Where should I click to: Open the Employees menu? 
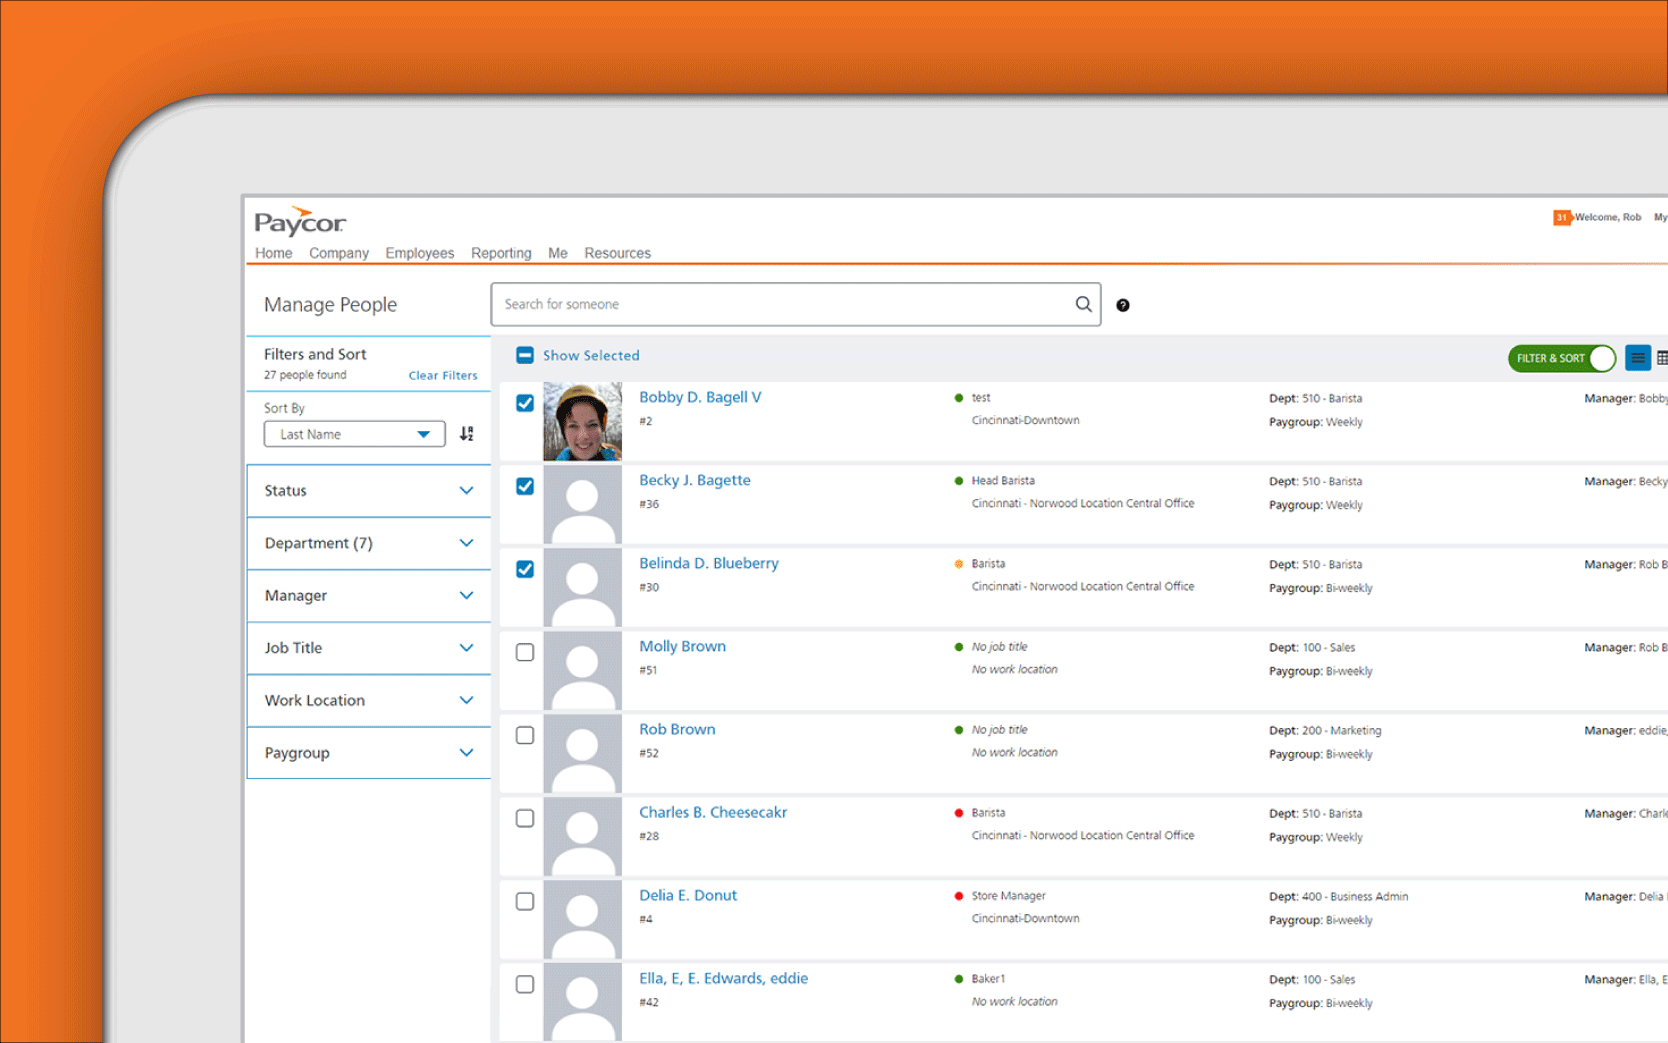(420, 253)
